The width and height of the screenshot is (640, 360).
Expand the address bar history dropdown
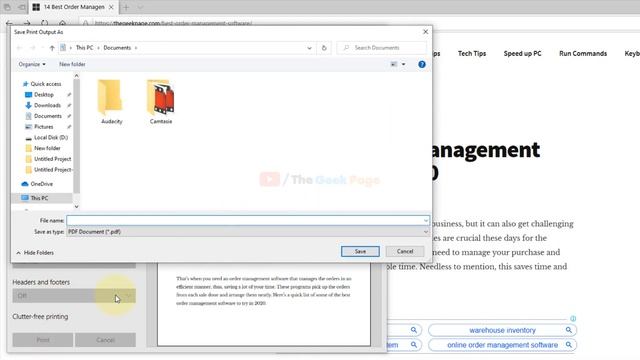click(309, 48)
